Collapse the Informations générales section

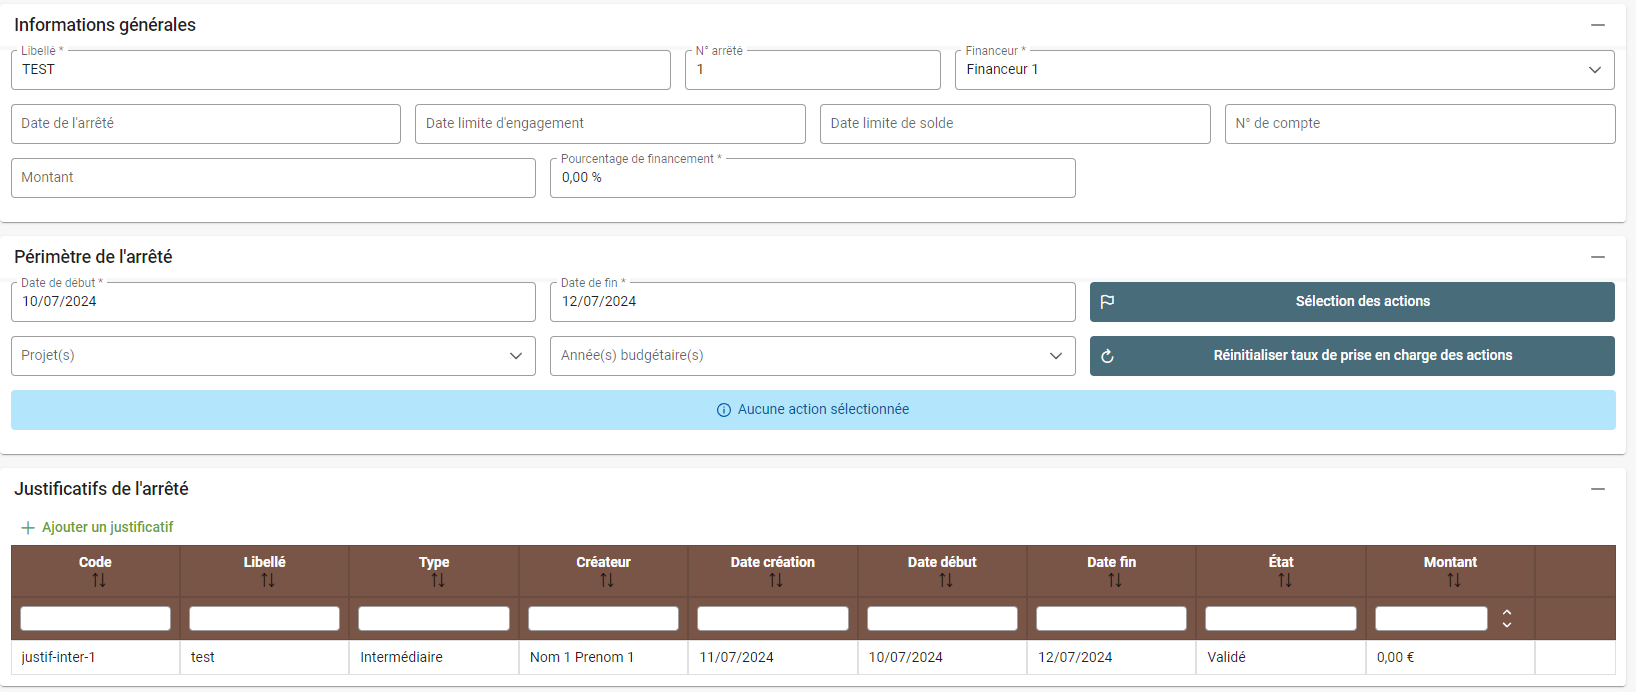(x=1597, y=25)
